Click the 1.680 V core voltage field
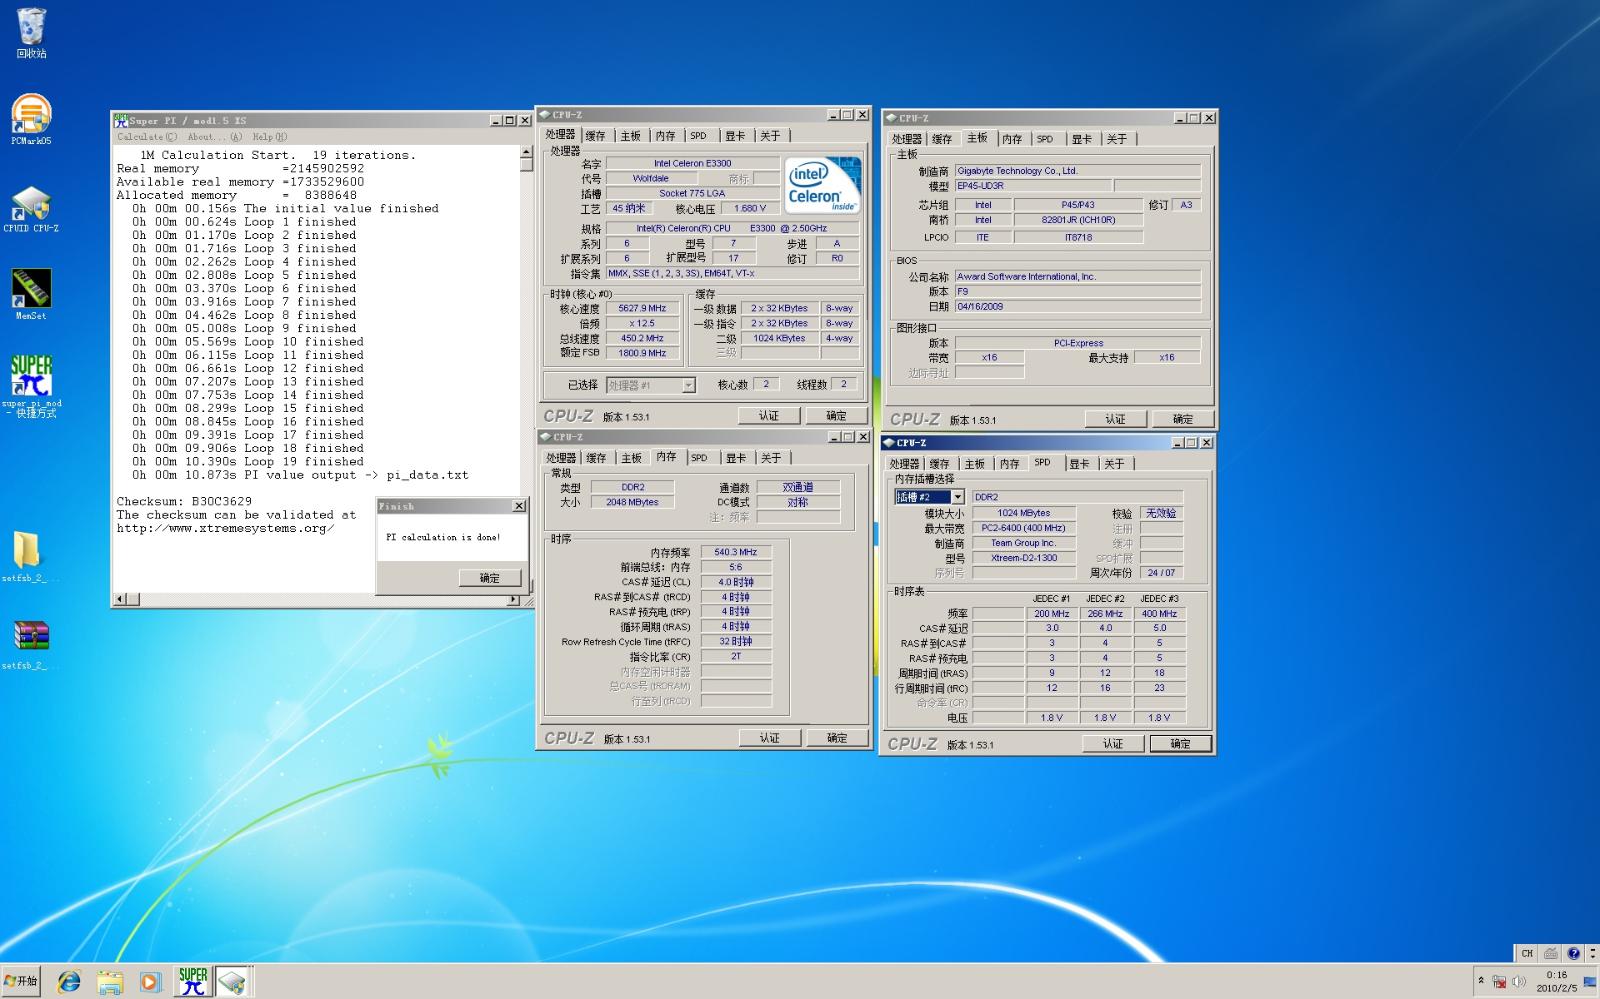Image resolution: width=1600 pixels, height=999 pixels. pyautogui.click(x=750, y=209)
